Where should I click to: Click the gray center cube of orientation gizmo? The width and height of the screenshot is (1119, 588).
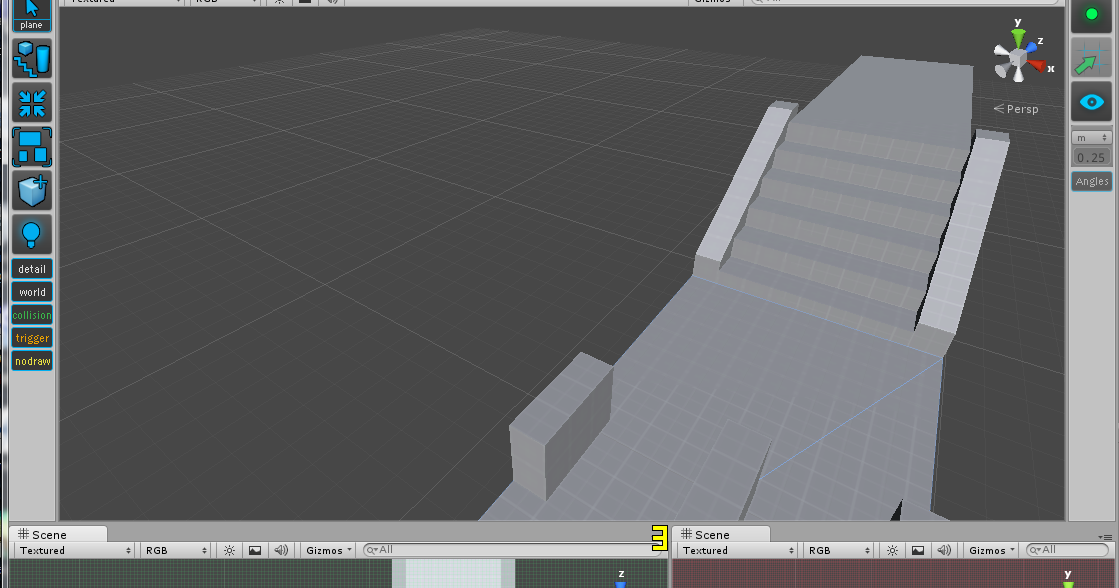coord(1018,59)
